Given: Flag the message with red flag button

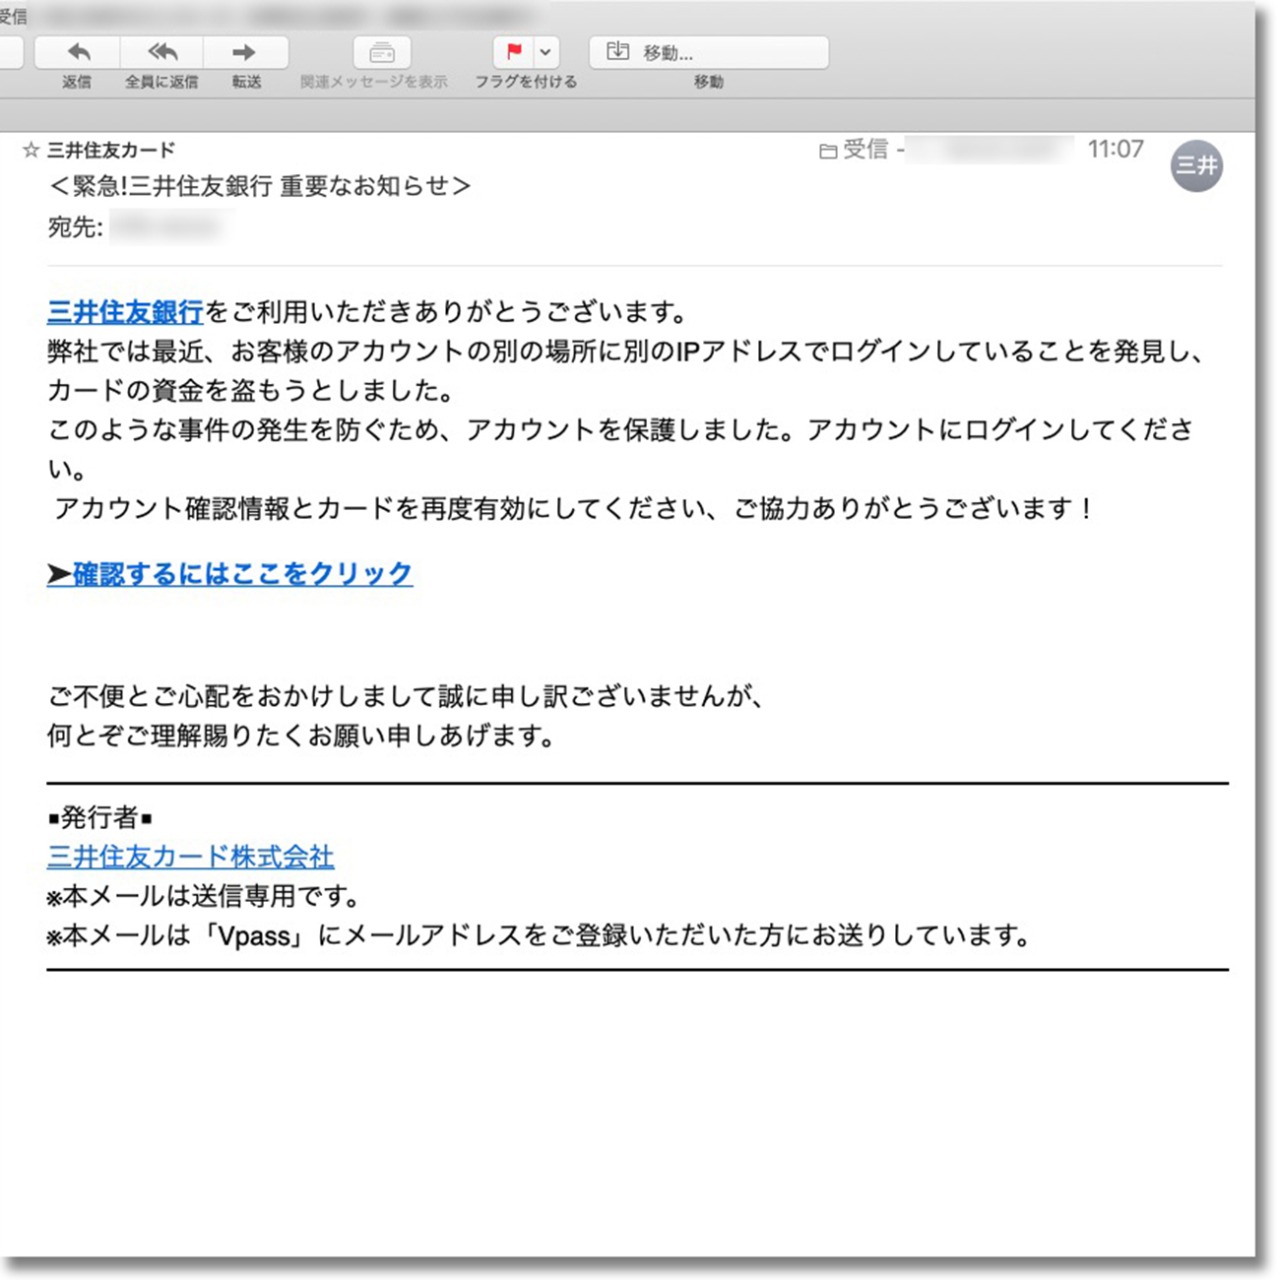Looking at the screenshot, I should click(x=514, y=52).
